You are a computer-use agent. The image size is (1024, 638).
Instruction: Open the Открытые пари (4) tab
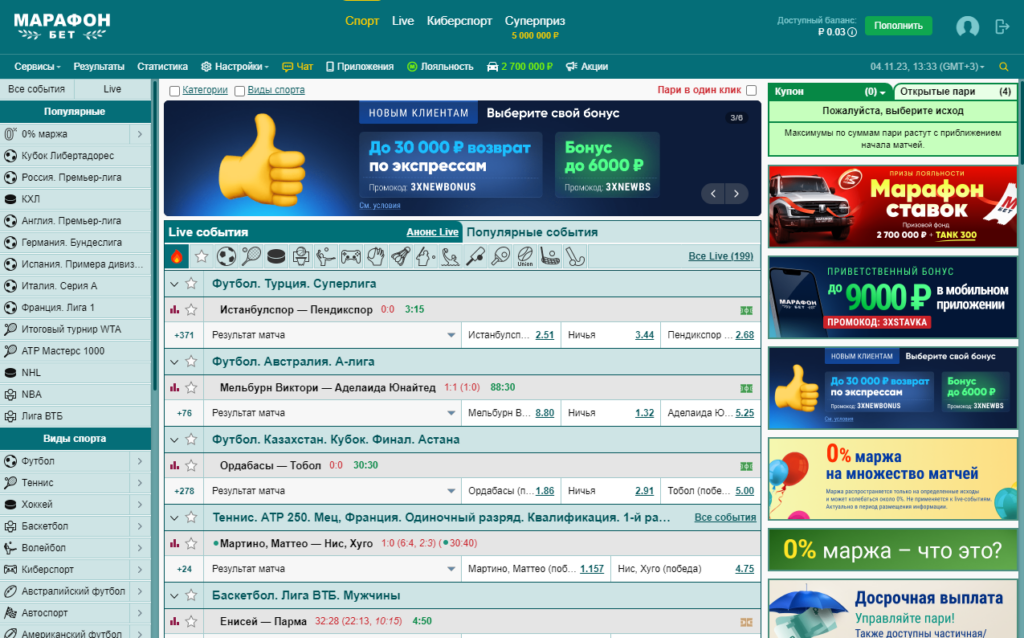pos(955,91)
